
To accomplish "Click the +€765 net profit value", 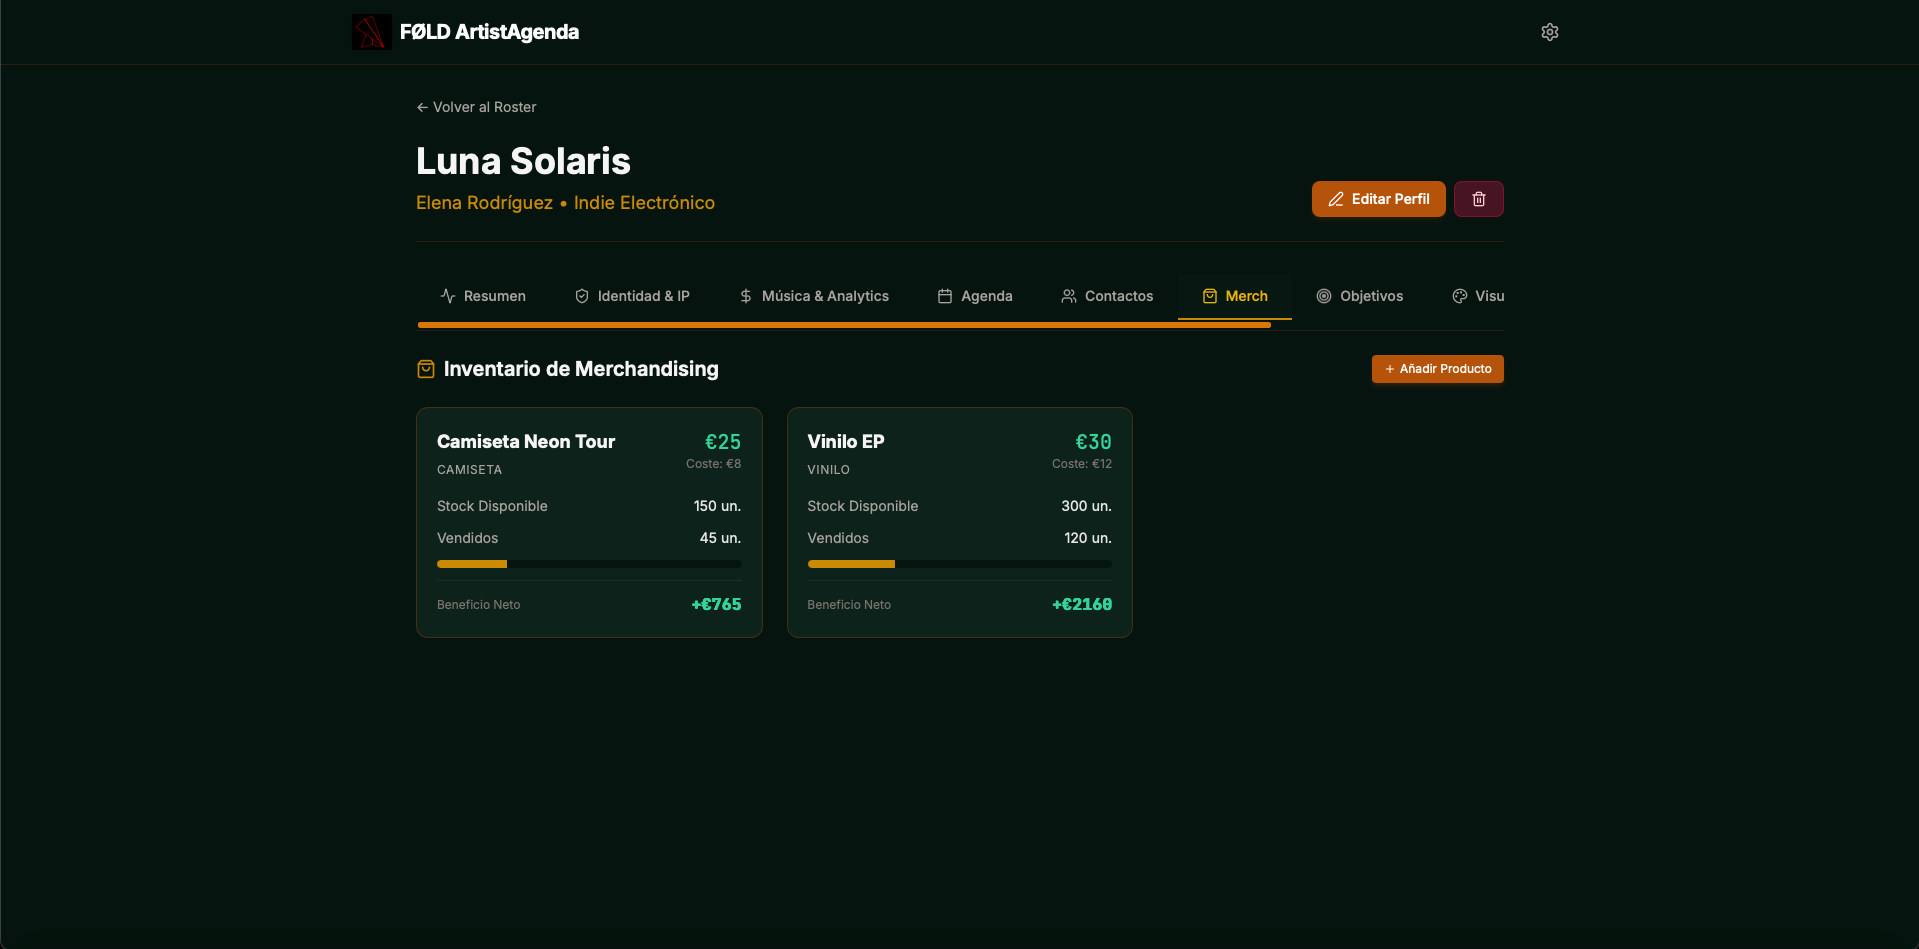I will point(716,604).
